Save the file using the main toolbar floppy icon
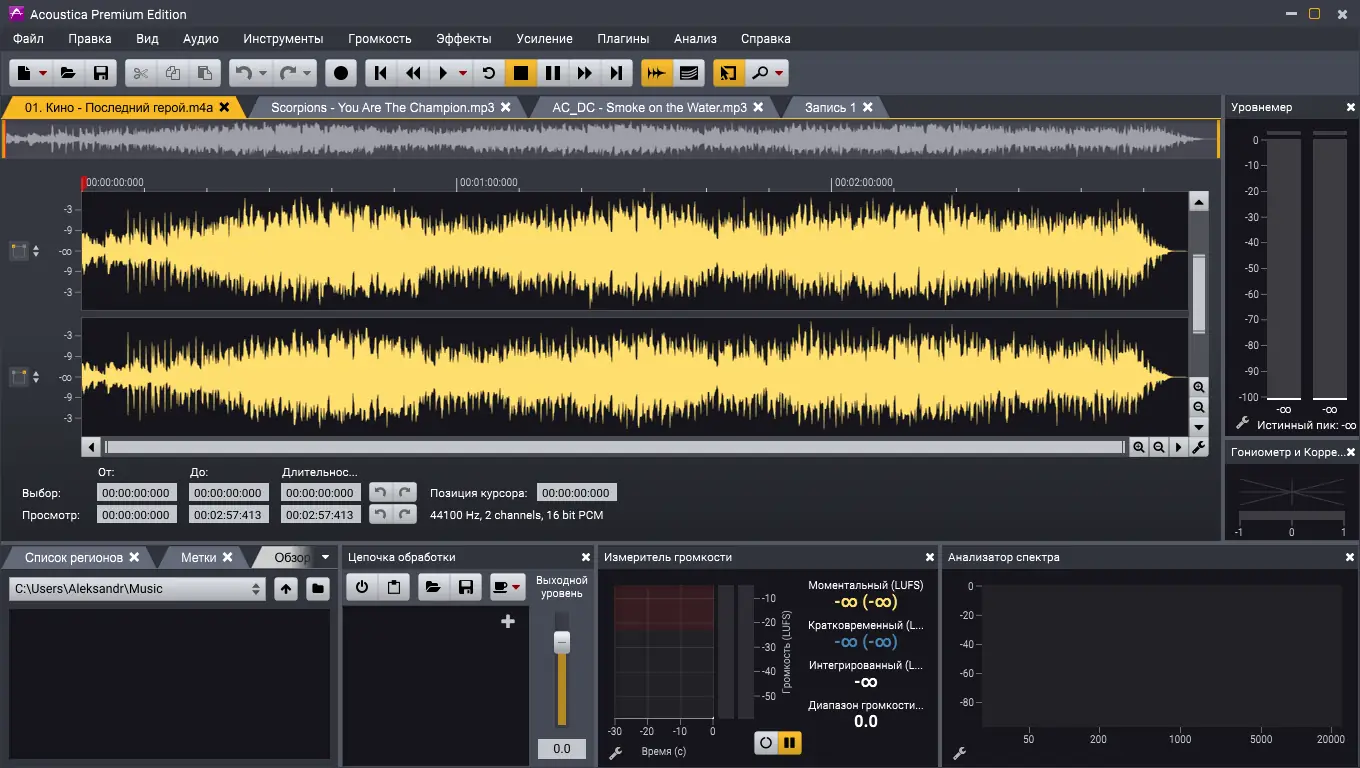 [x=100, y=73]
